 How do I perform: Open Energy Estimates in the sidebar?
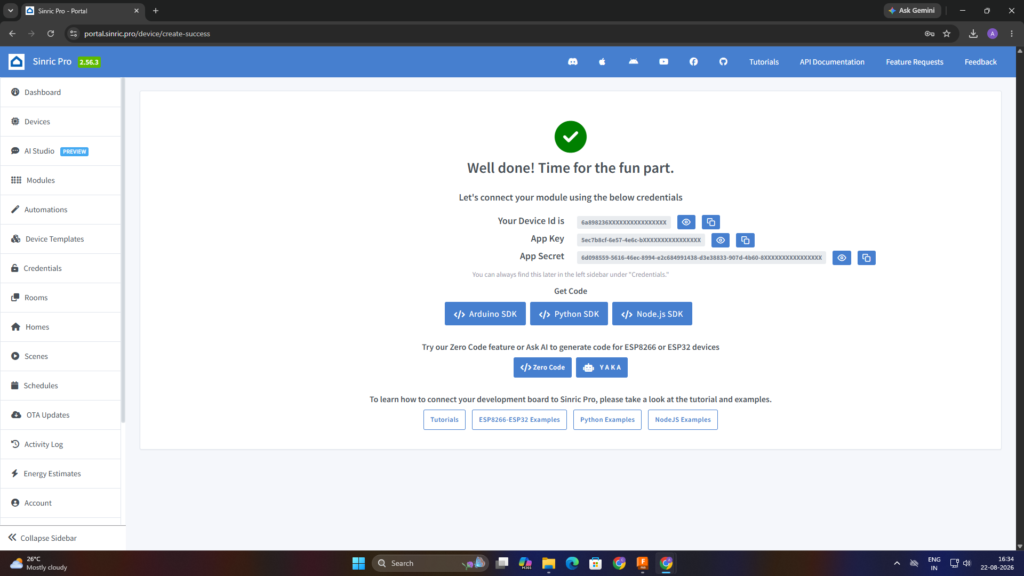point(61,474)
